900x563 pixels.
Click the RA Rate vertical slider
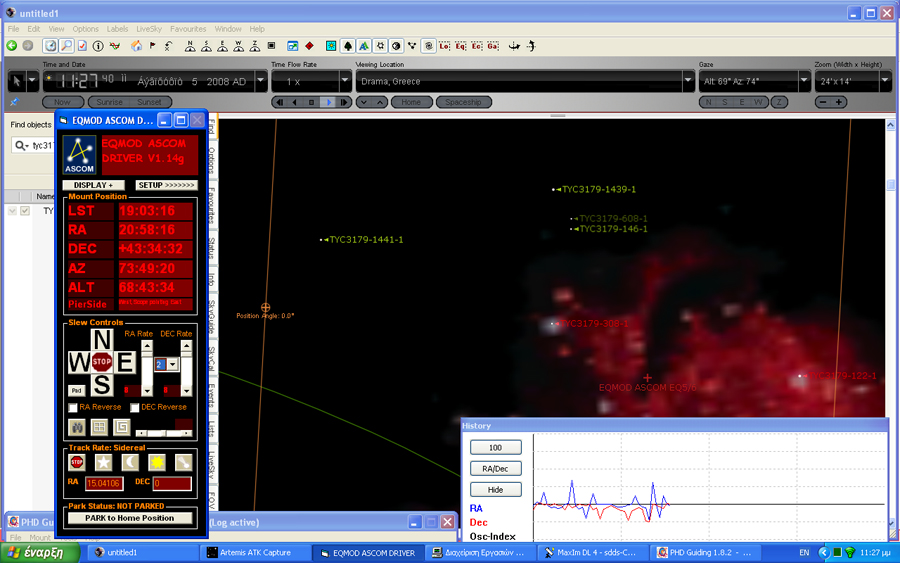(147, 368)
